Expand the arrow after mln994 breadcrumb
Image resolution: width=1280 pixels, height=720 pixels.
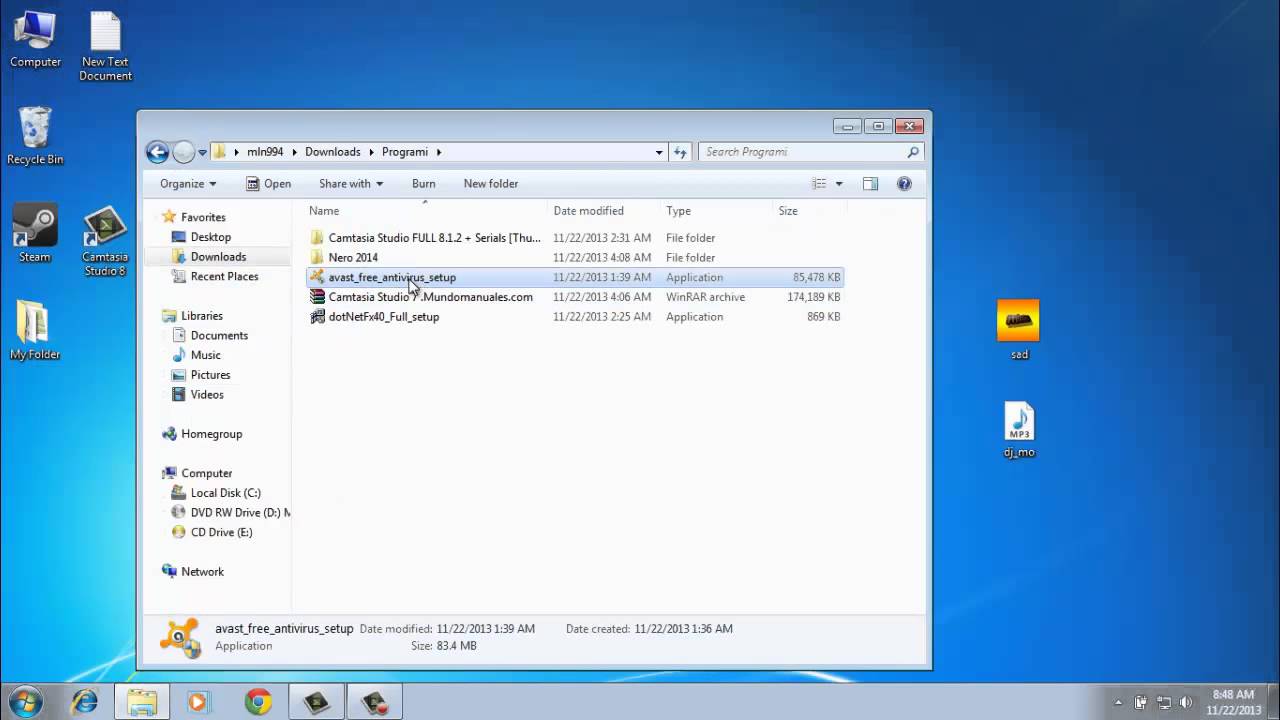(x=294, y=152)
